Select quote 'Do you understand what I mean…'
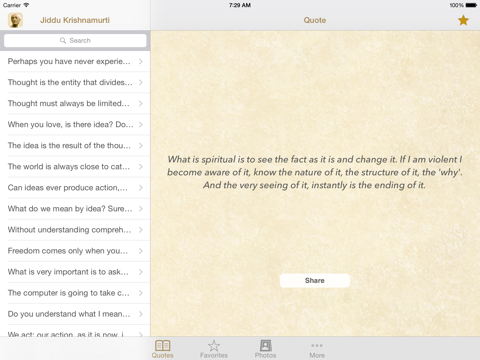480x360 pixels. pyautogui.click(x=75, y=314)
